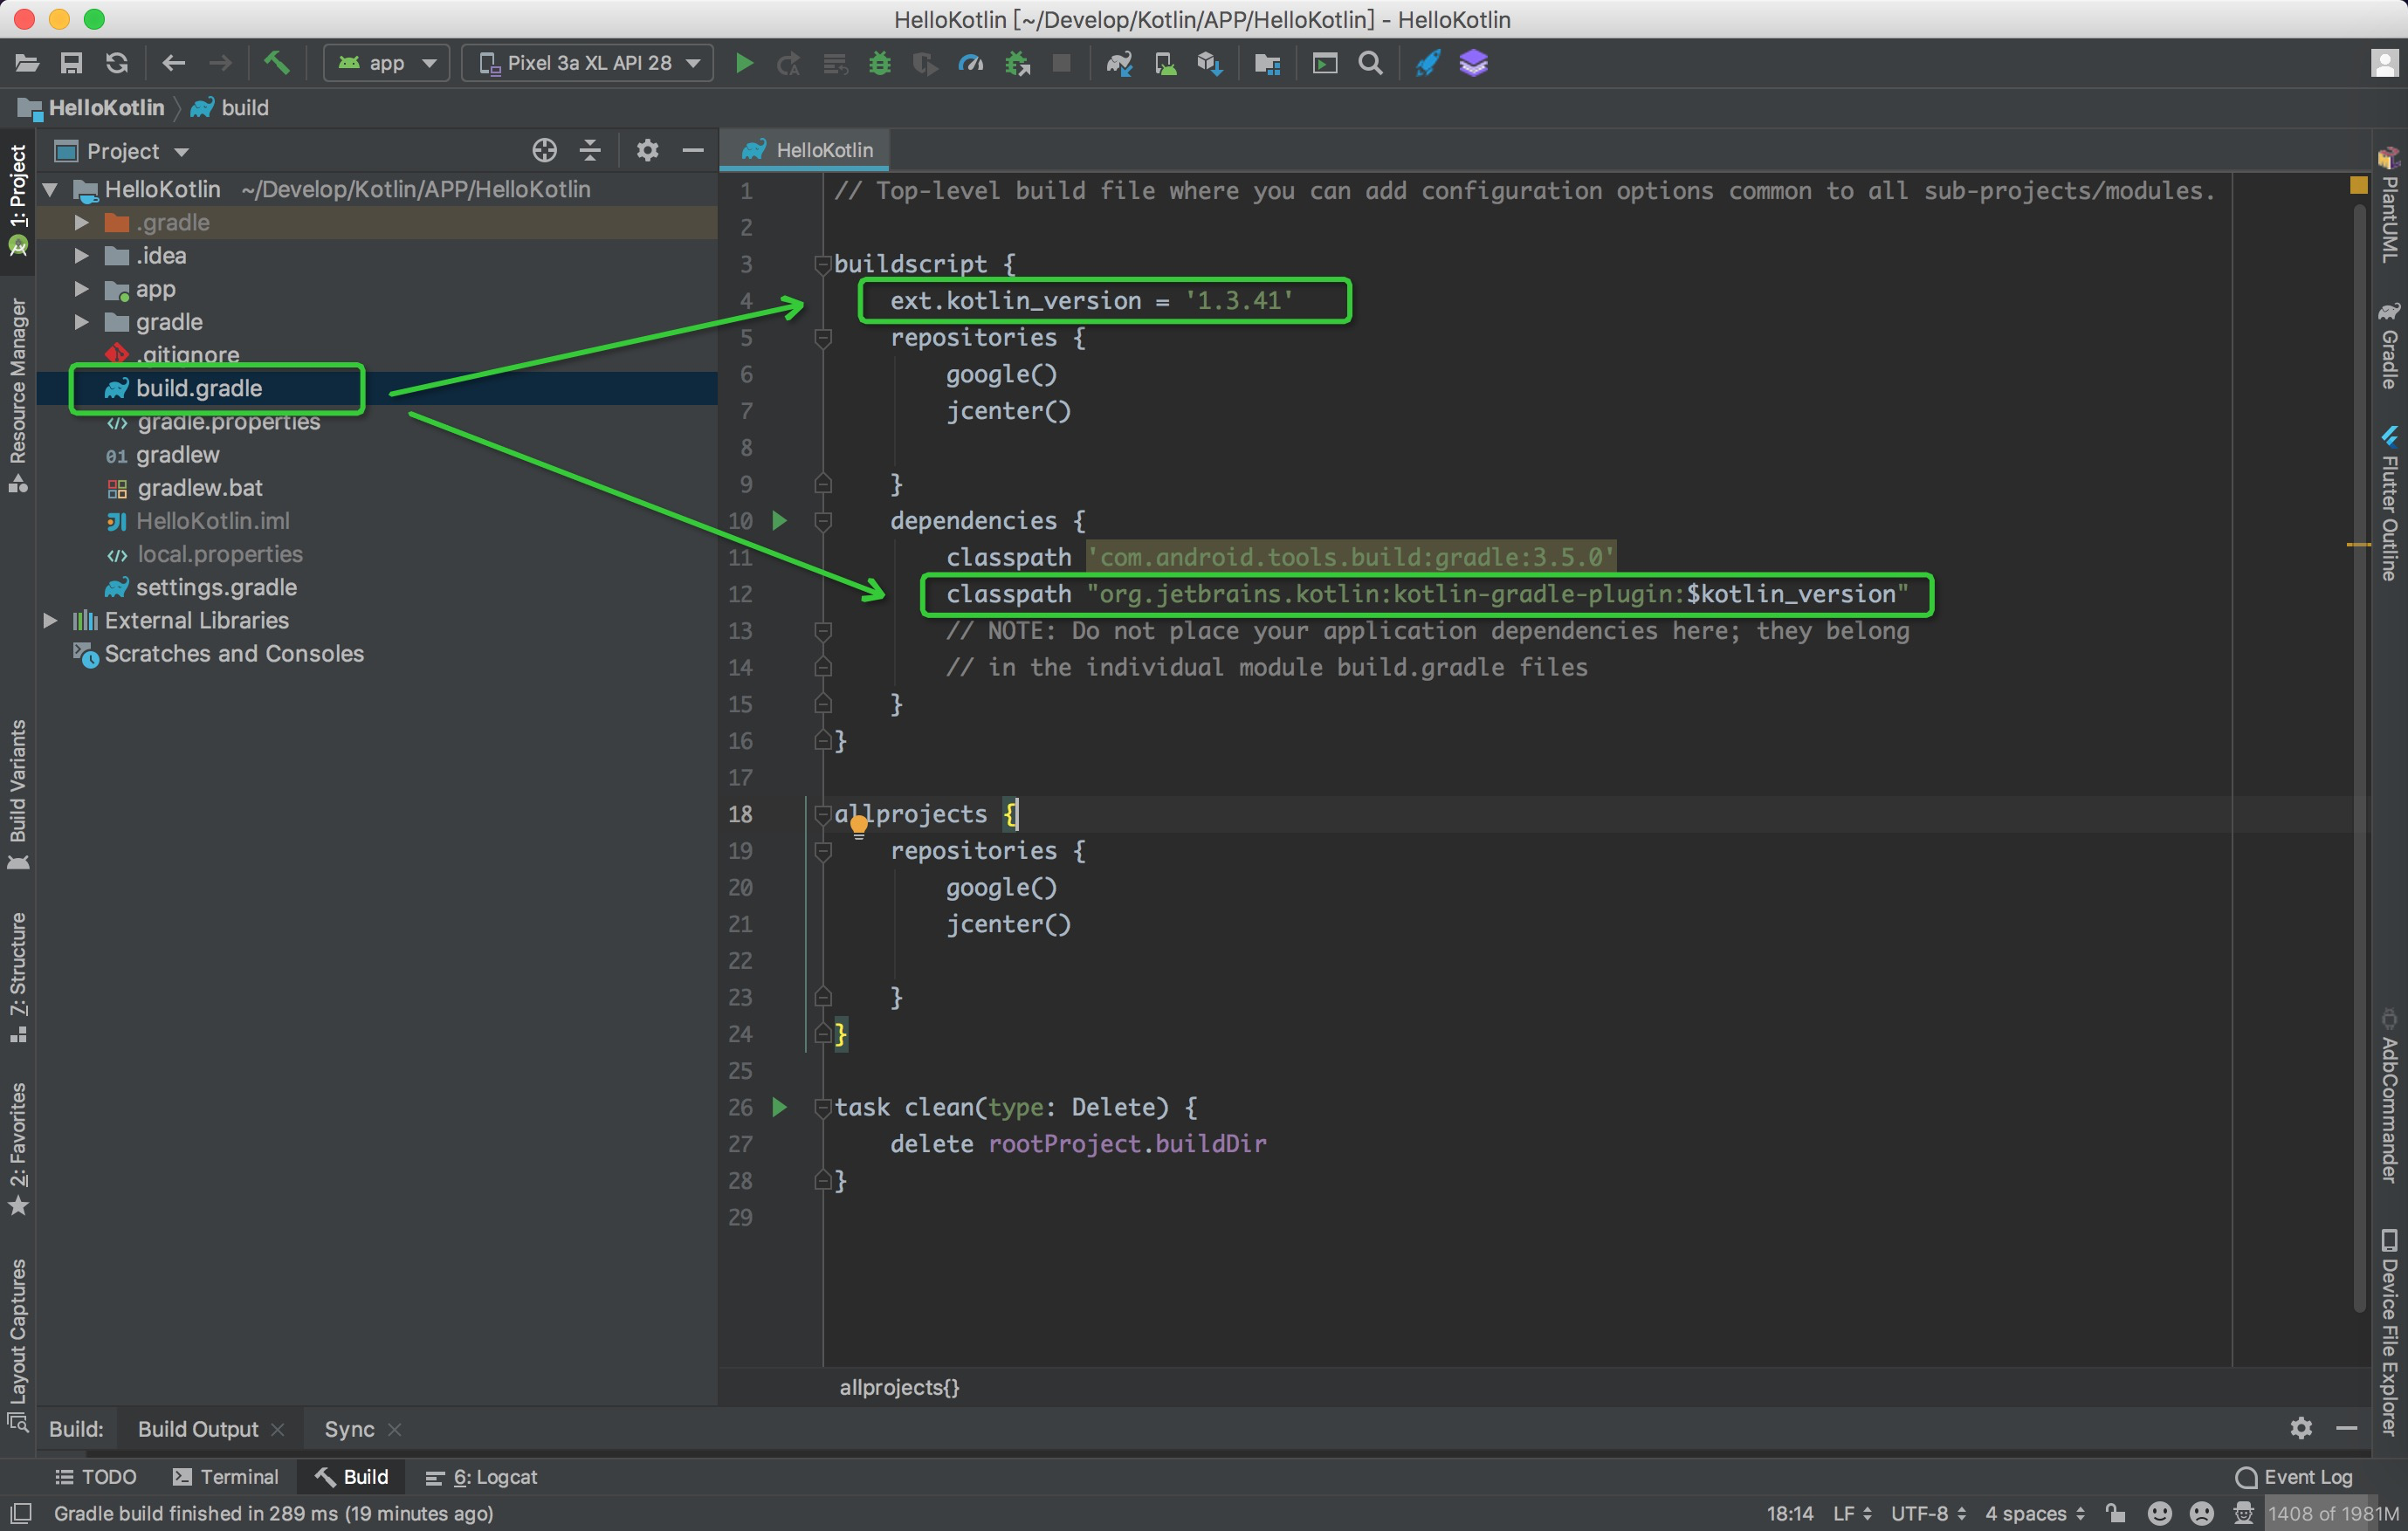Expand the app module folder

82,289
